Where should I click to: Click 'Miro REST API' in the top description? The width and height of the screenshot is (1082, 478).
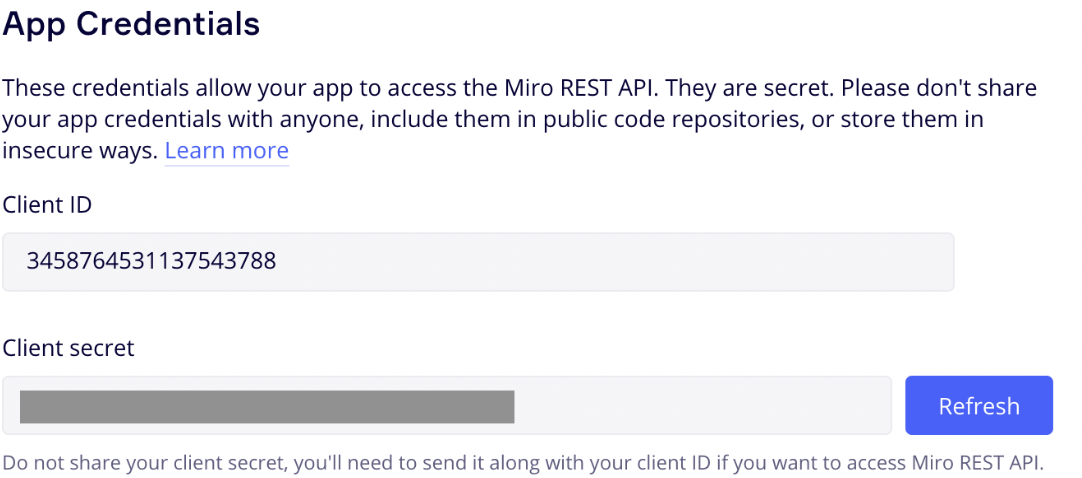point(585,88)
